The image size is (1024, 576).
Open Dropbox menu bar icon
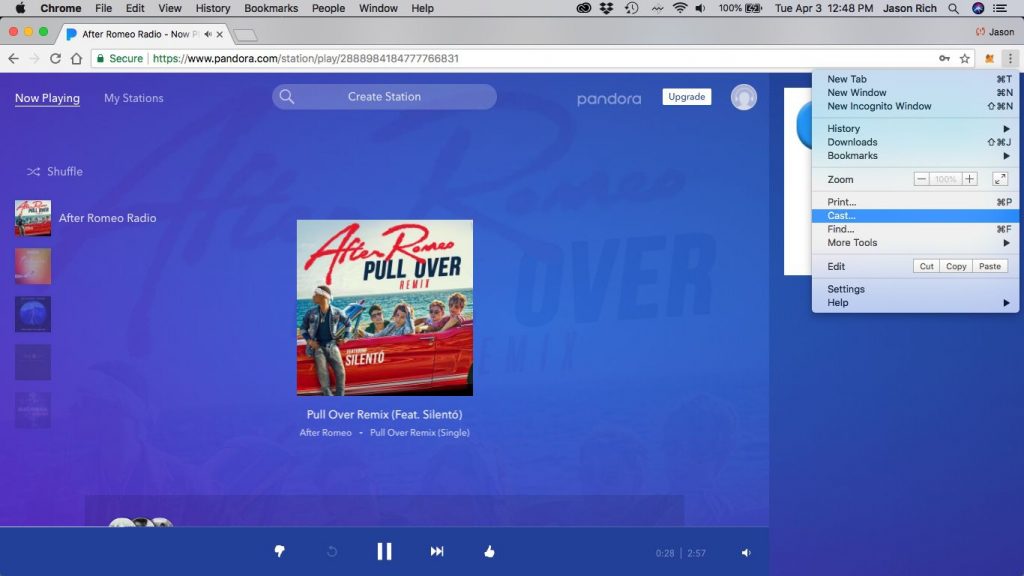[607, 8]
